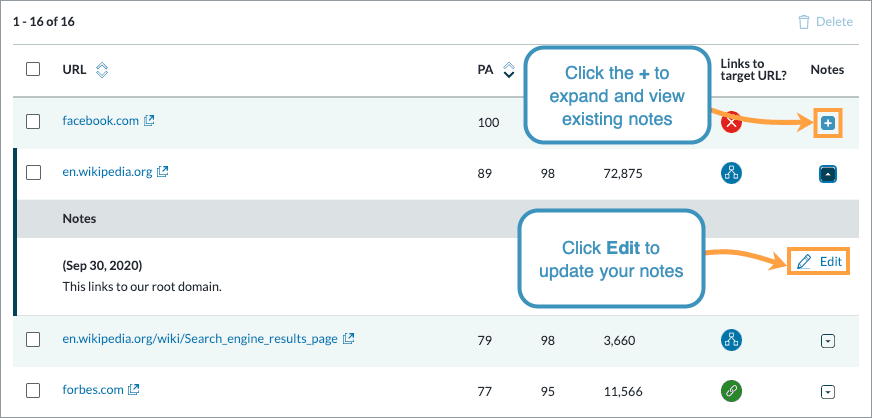872x418 pixels.
Task: Expand notes dropdown for forbes.com row
Action: [x=827, y=391]
